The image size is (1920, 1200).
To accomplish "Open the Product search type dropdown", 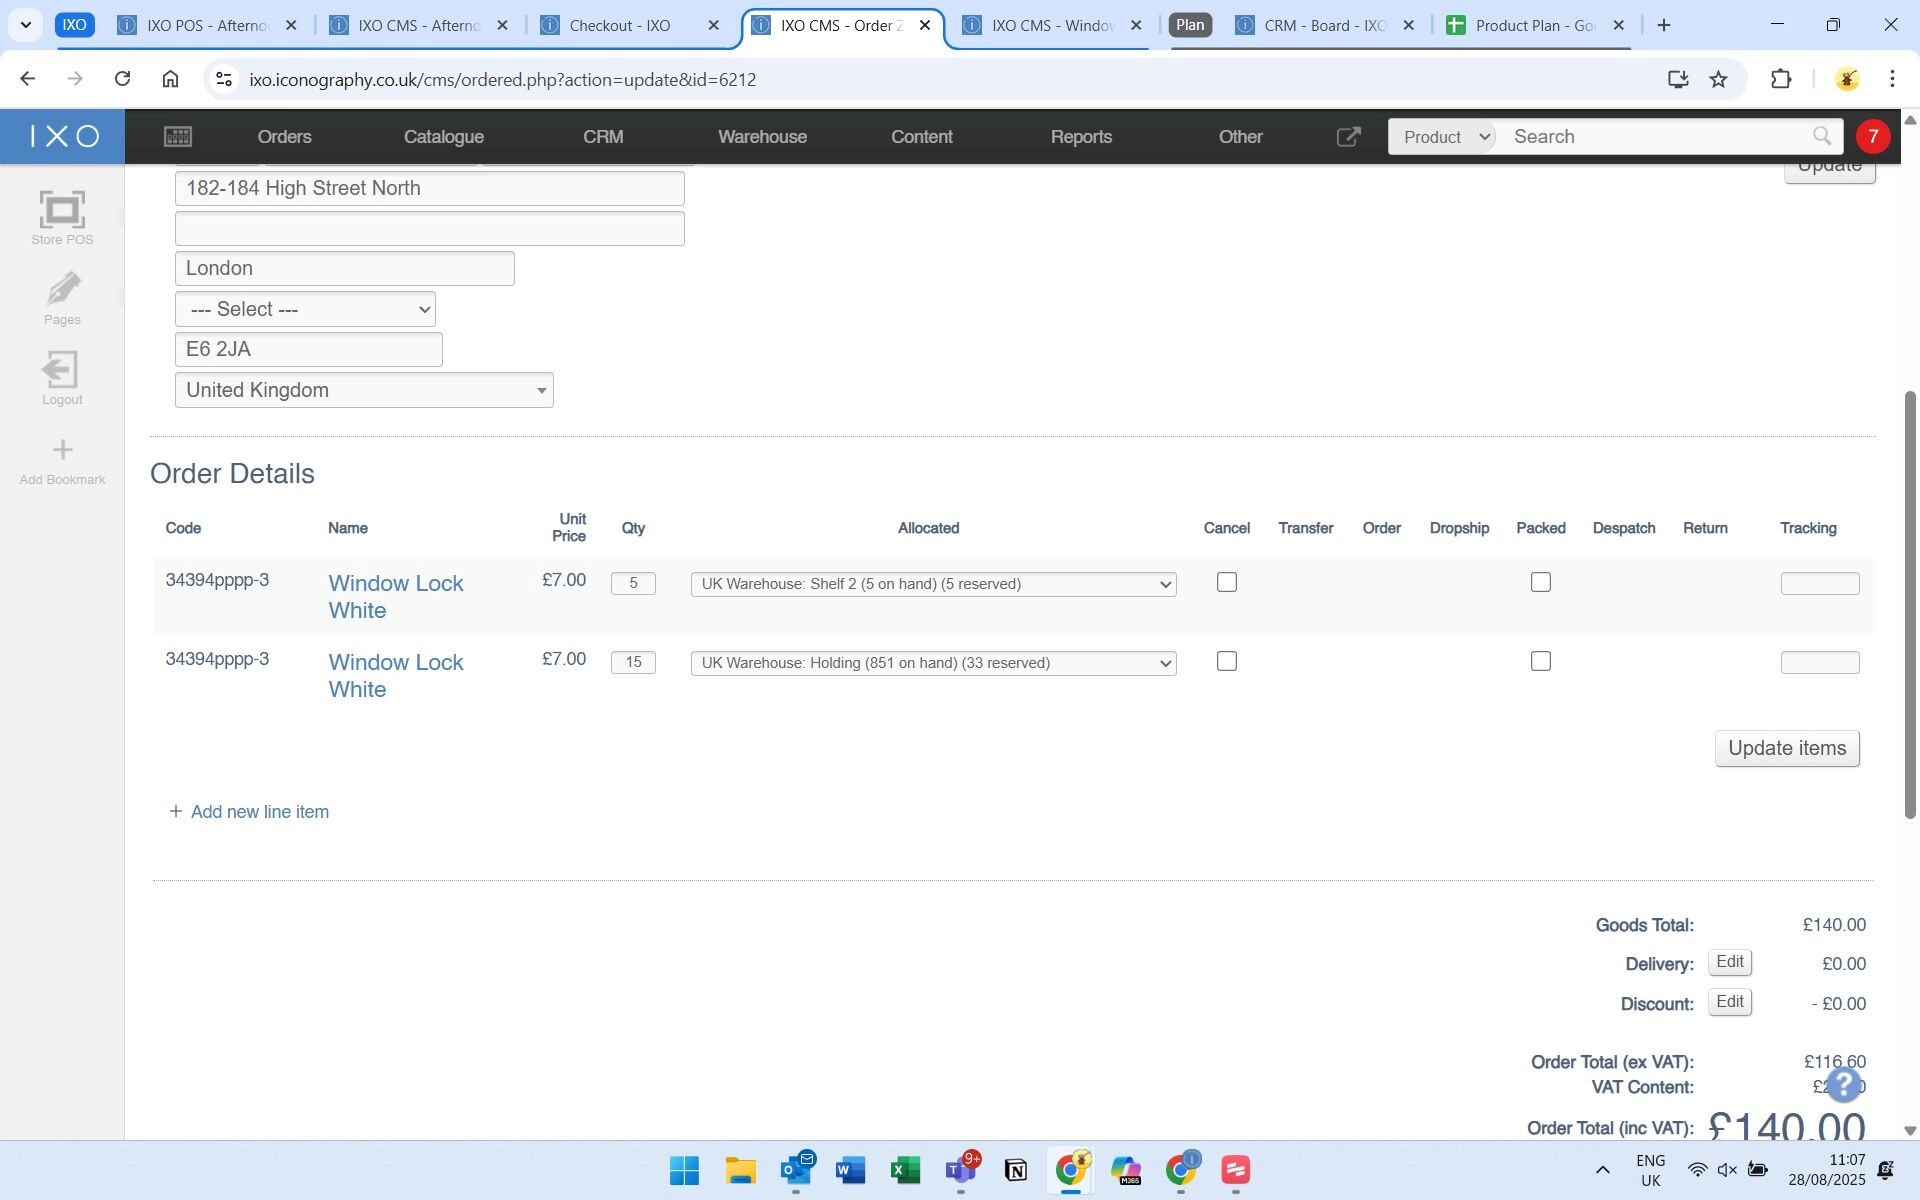I will 1443,137.
